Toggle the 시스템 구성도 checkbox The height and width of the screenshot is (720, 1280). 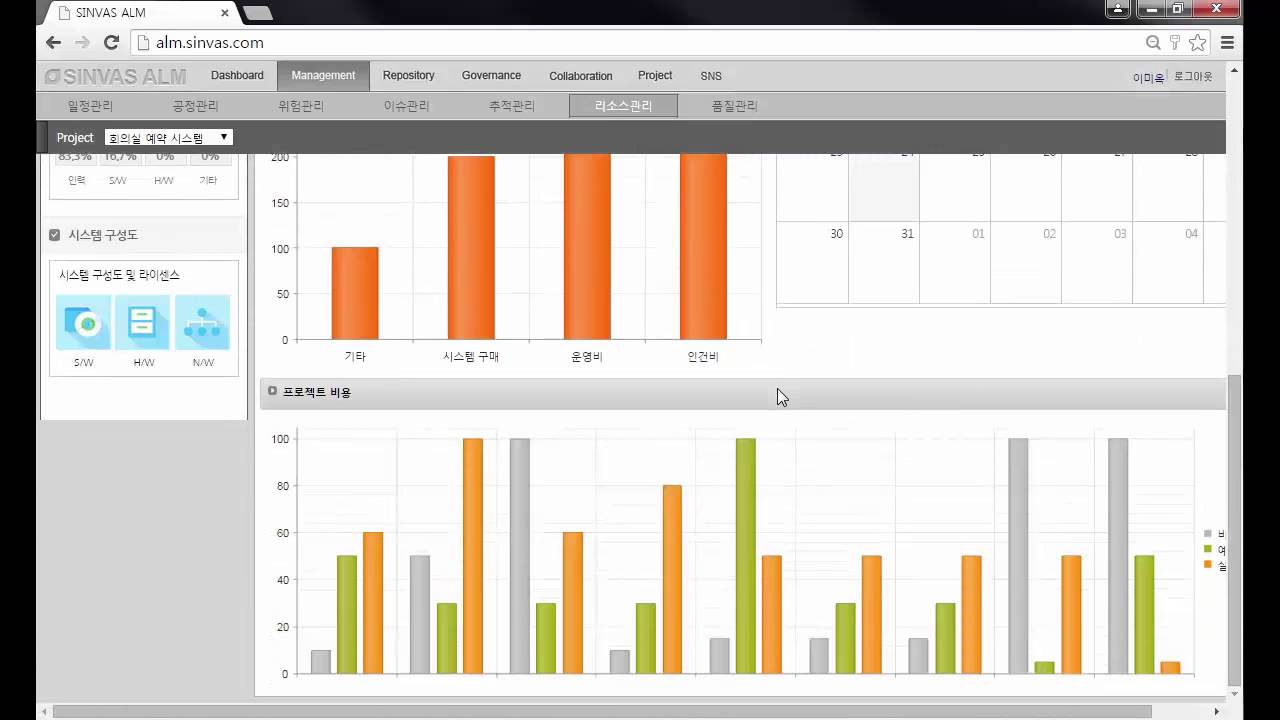tap(55, 235)
